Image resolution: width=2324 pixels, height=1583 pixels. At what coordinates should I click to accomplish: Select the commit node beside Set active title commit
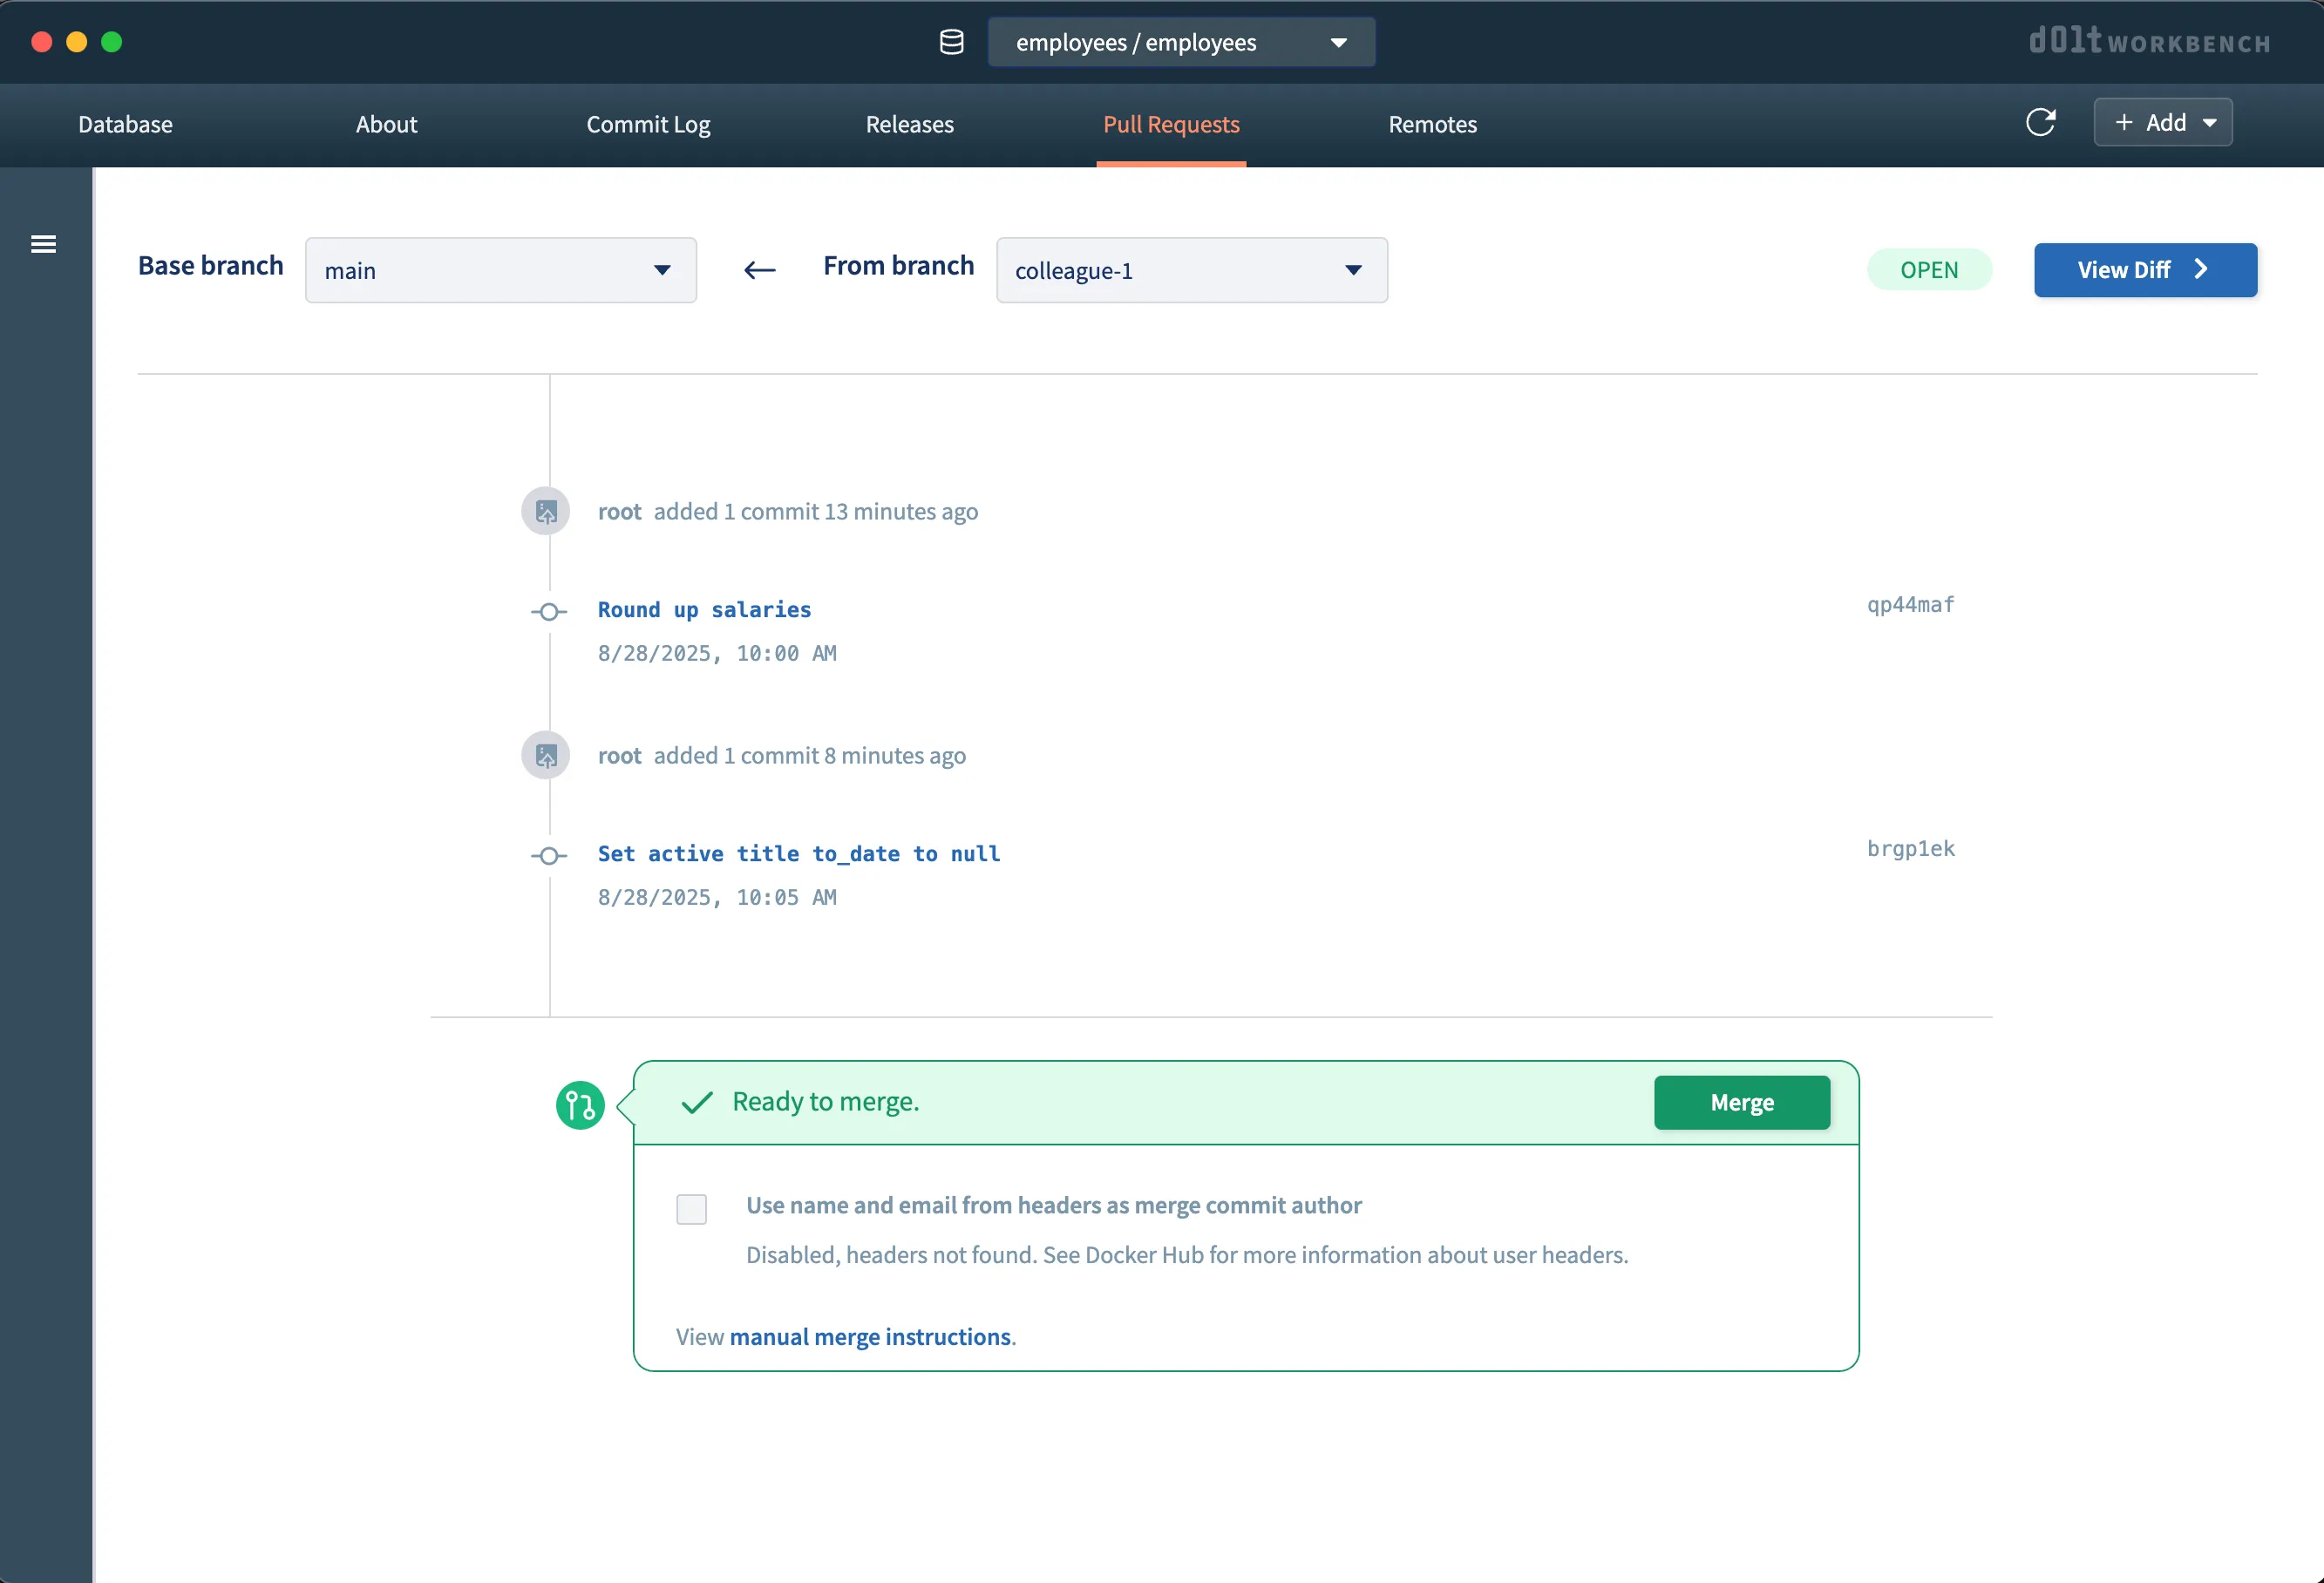coord(548,856)
